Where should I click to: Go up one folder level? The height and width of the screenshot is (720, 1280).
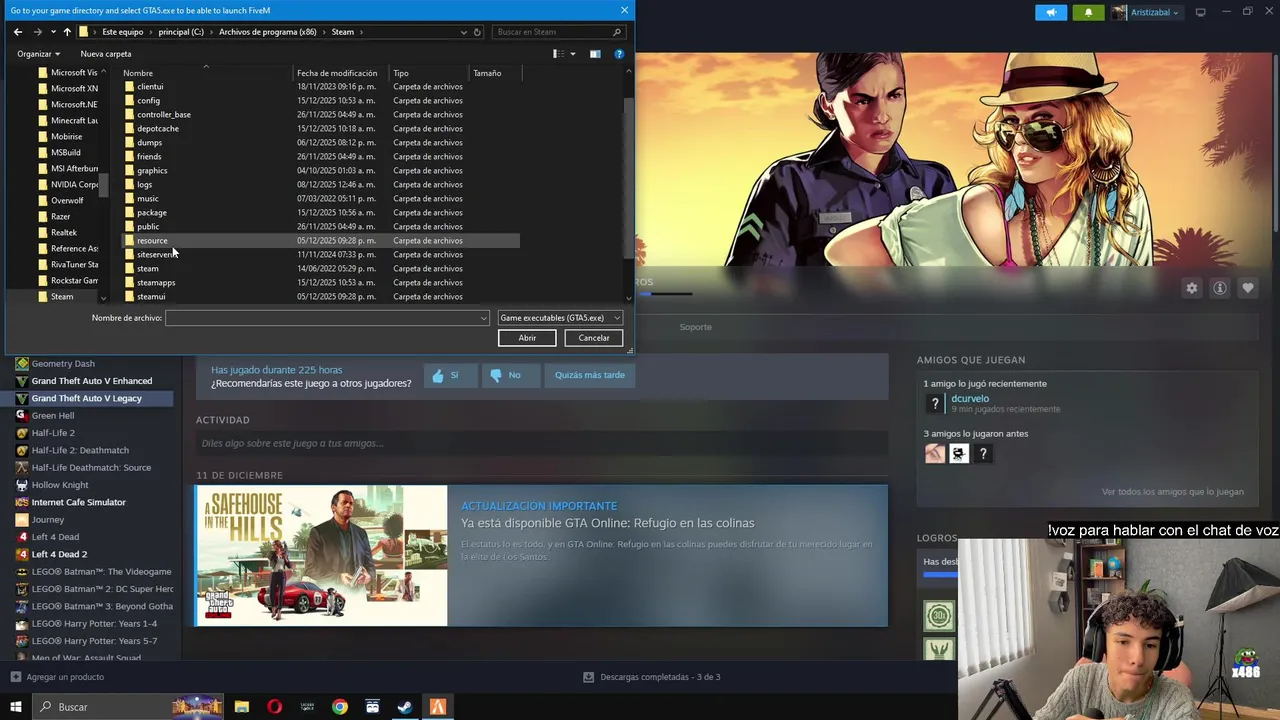(x=66, y=32)
